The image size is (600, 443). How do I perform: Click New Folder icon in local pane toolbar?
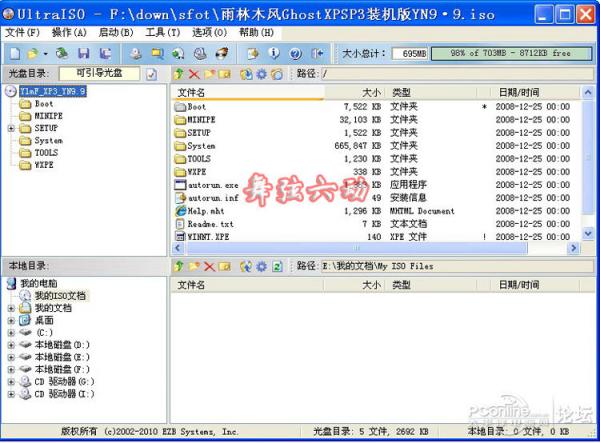194,266
